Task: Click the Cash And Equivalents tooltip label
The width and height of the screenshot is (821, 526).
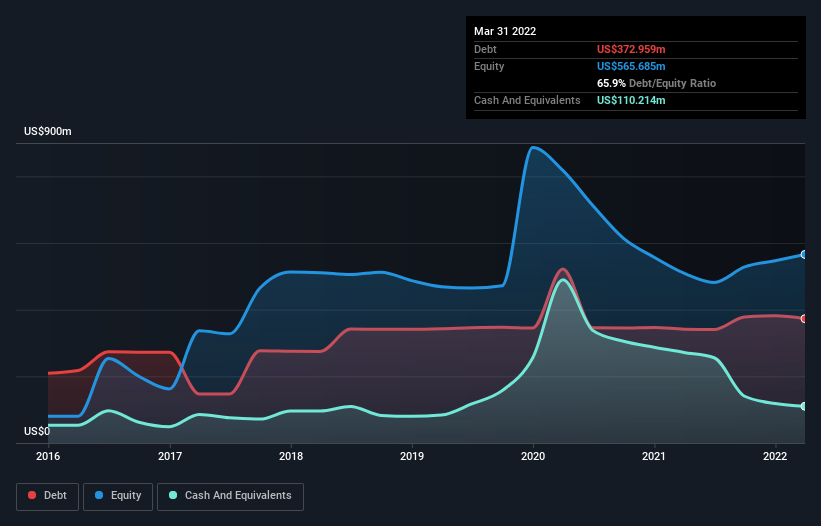Action: tap(527, 100)
